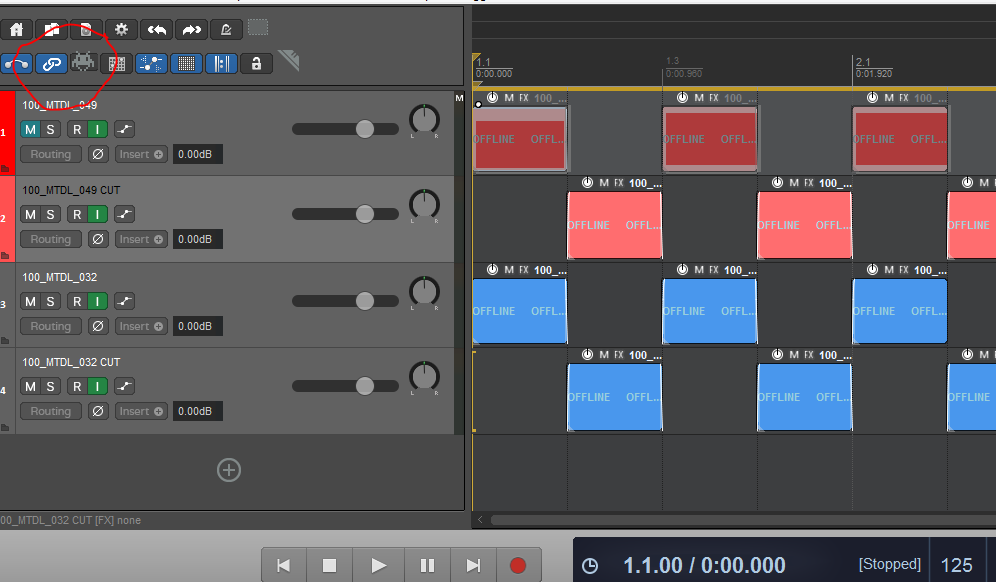
Task: Save the project using the disk icon
Action: coord(86,29)
